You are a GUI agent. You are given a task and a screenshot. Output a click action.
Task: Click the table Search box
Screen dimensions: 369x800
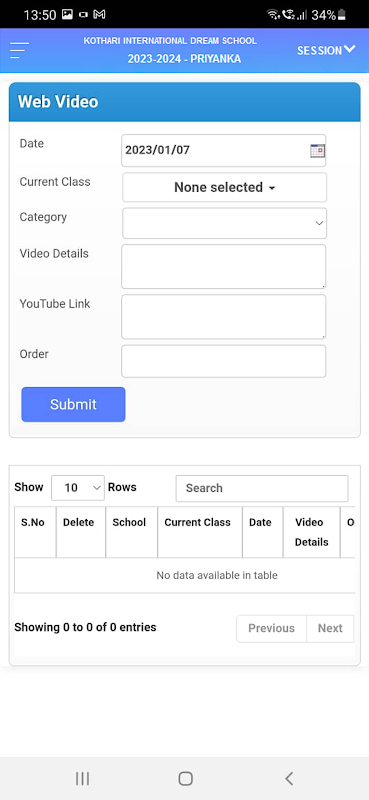262,488
